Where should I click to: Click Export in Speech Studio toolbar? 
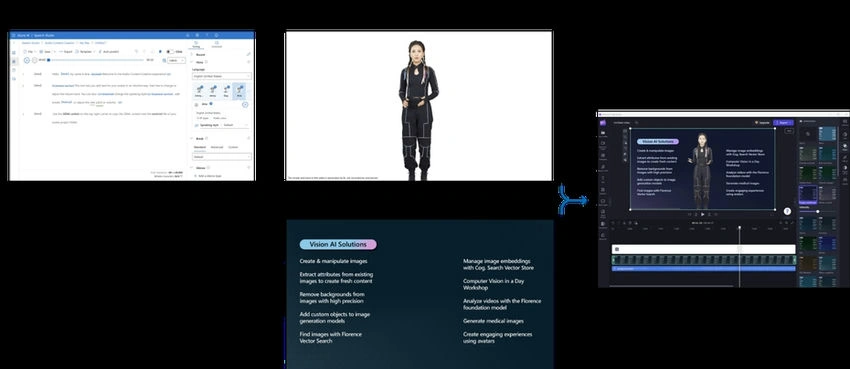[66, 51]
